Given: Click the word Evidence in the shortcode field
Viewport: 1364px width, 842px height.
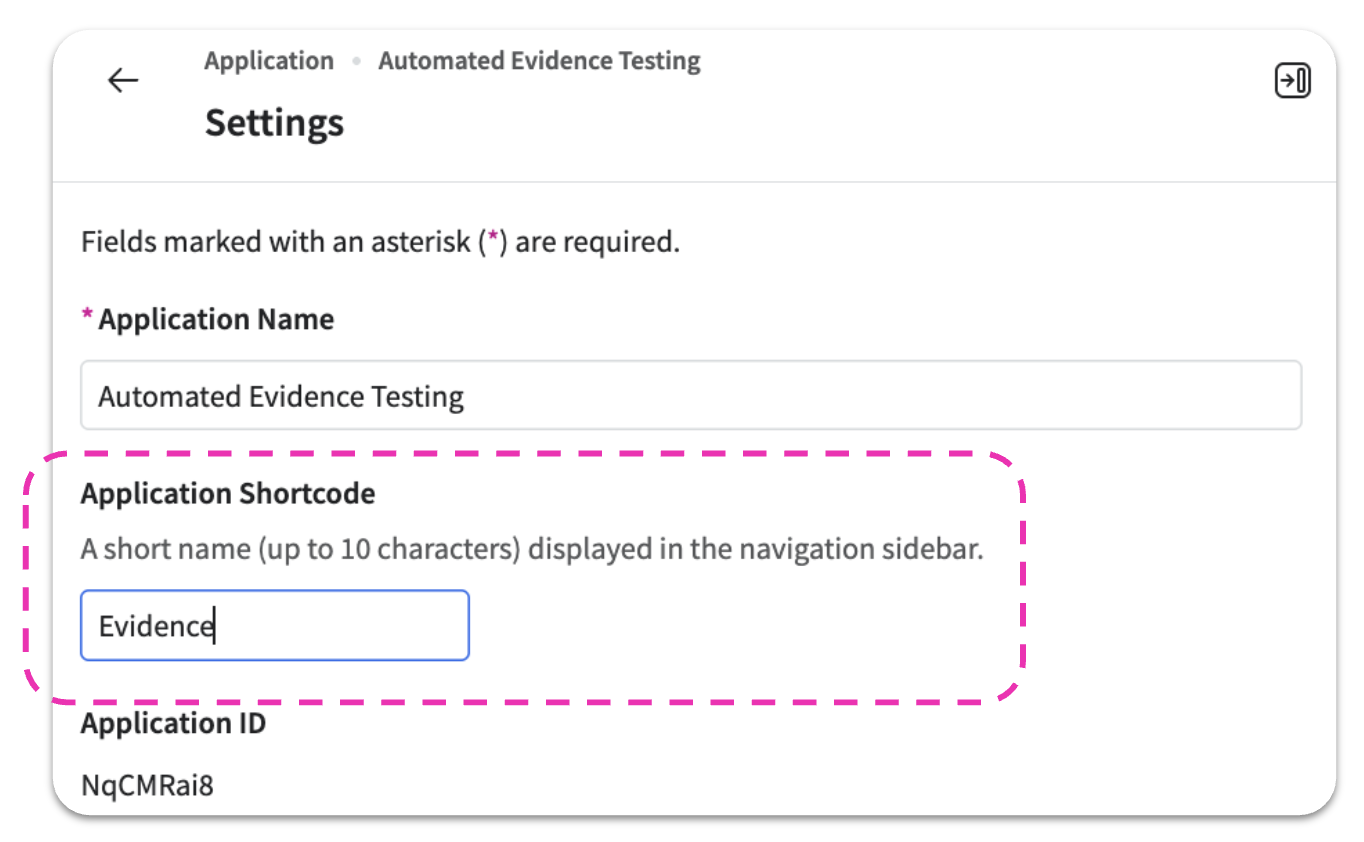Looking at the screenshot, I should point(156,627).
